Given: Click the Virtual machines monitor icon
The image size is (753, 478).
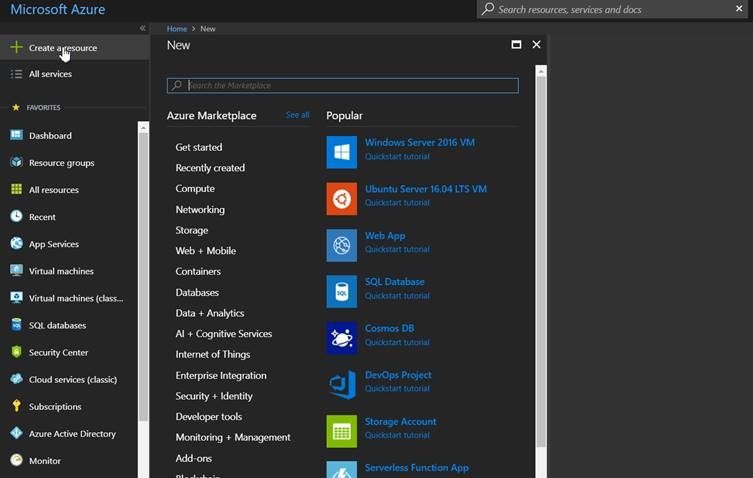Looking at the screenshot, I should point(16,270).
